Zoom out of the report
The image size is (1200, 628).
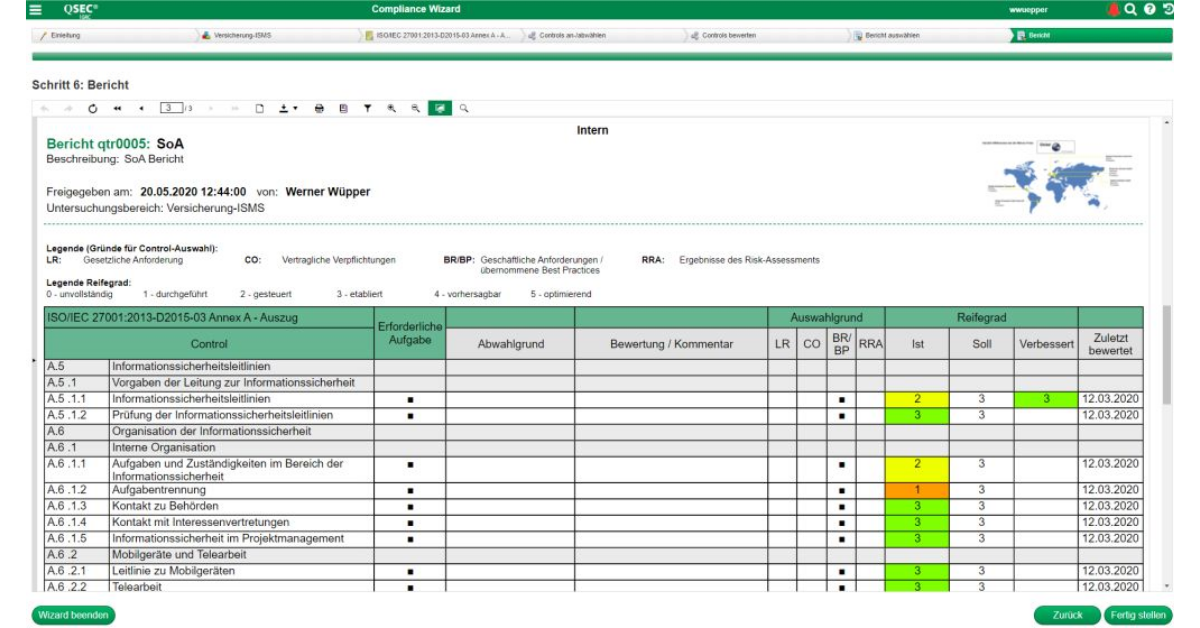click(415, 107)
